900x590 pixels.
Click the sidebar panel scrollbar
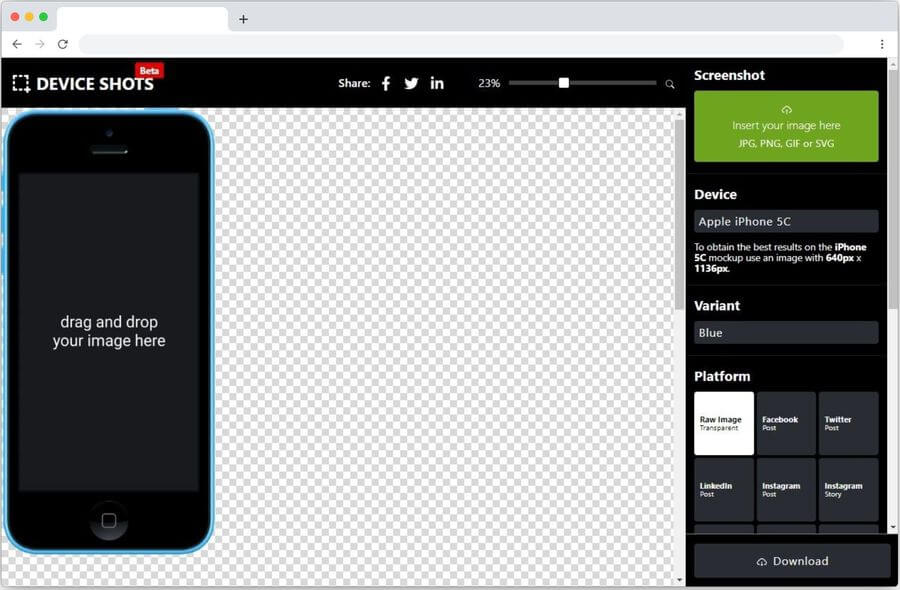pyautogui.click(x=893, y=189)
